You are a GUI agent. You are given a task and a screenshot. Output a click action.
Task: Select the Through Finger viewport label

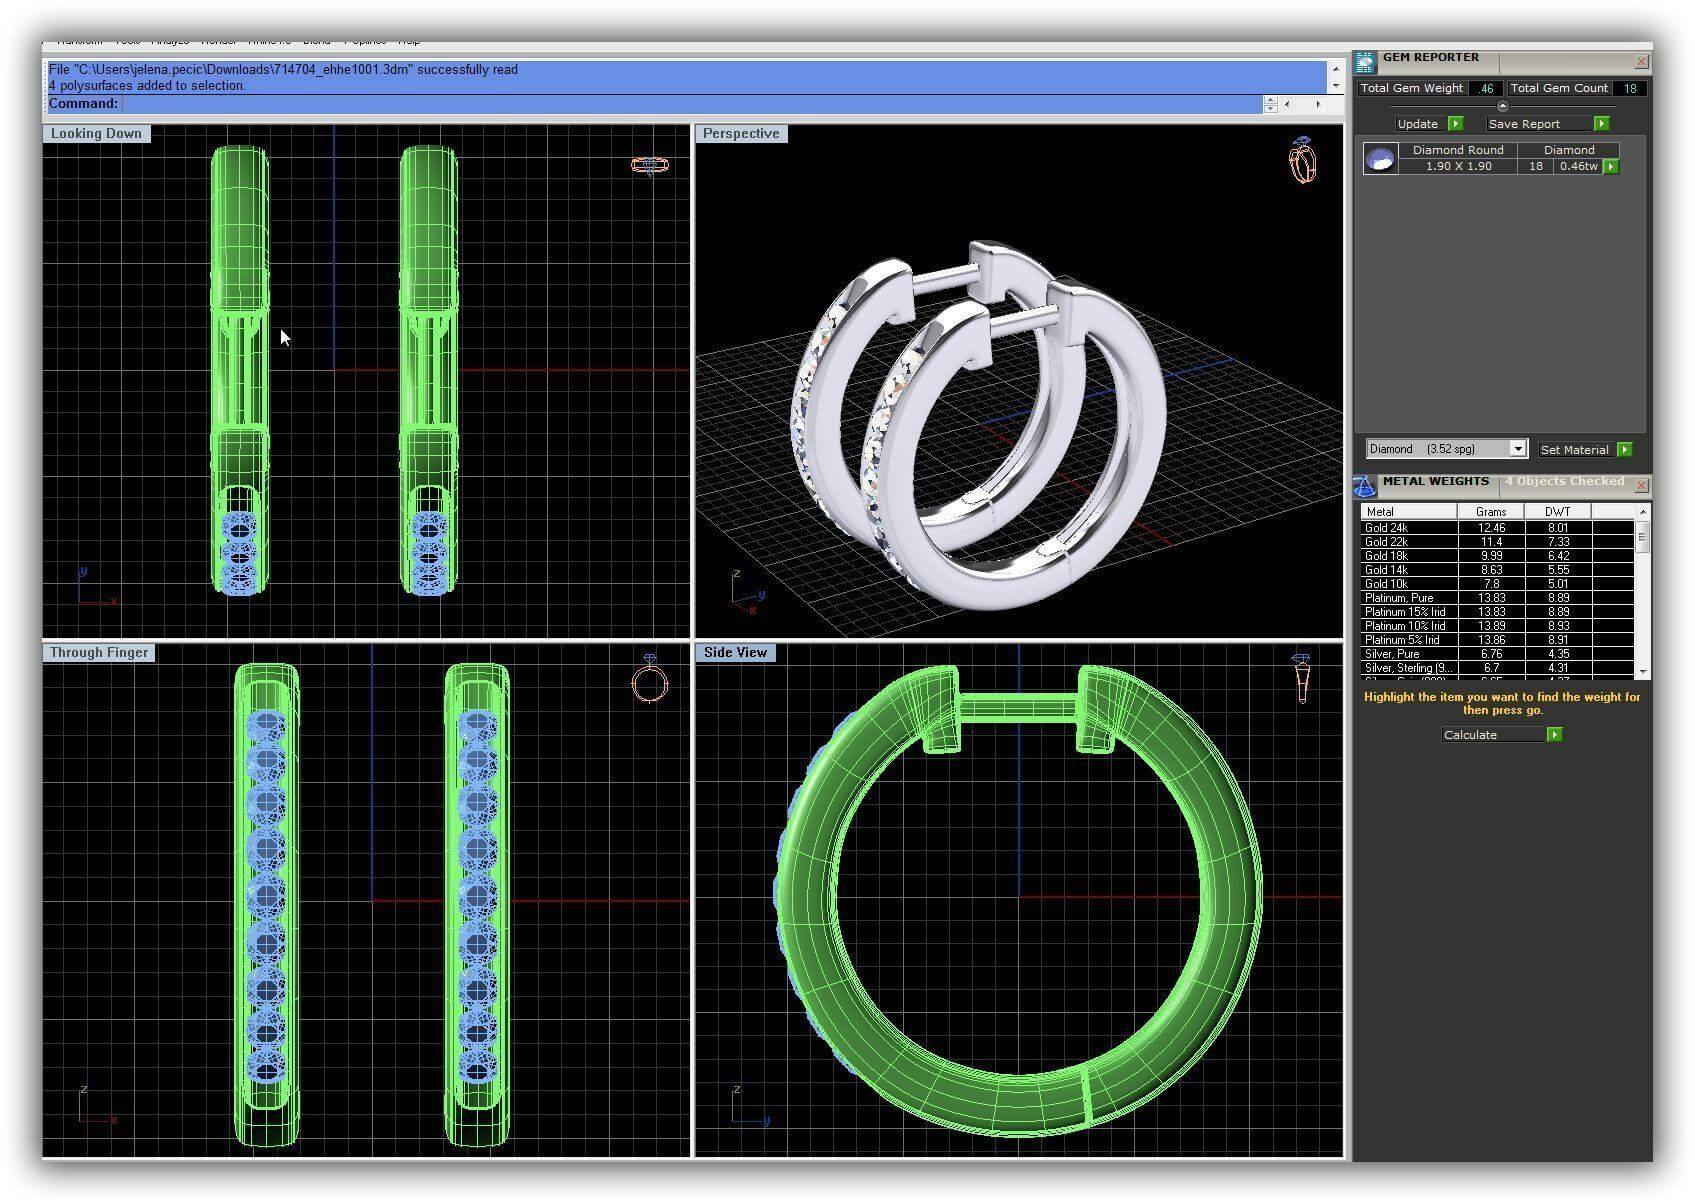tap(99, 653)
